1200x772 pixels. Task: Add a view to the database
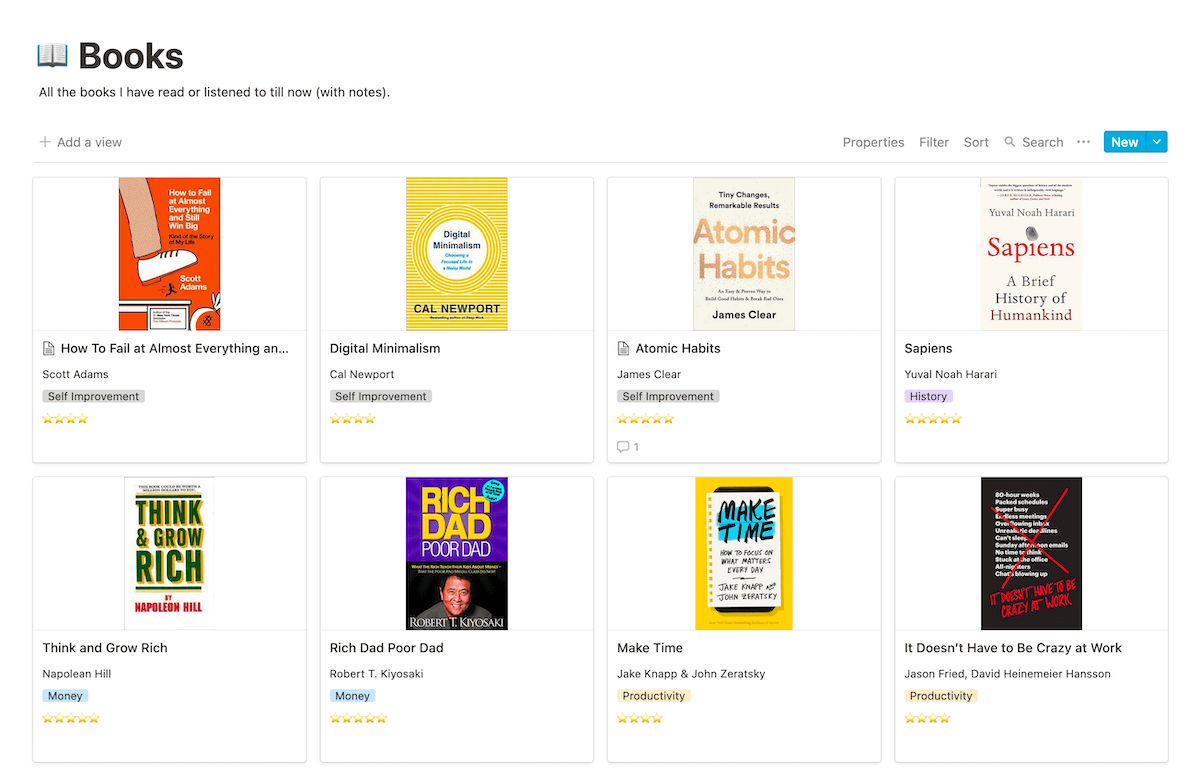pyautogui.click(x=90, y=141)
